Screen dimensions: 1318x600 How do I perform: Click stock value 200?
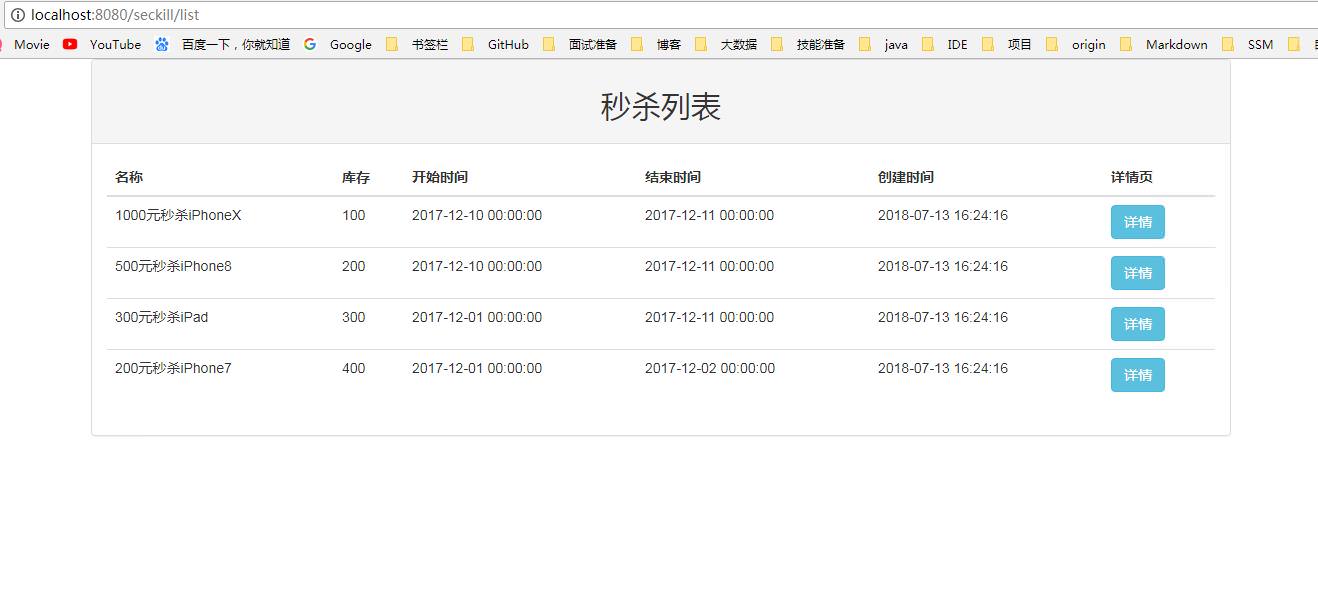click(354, 266)
